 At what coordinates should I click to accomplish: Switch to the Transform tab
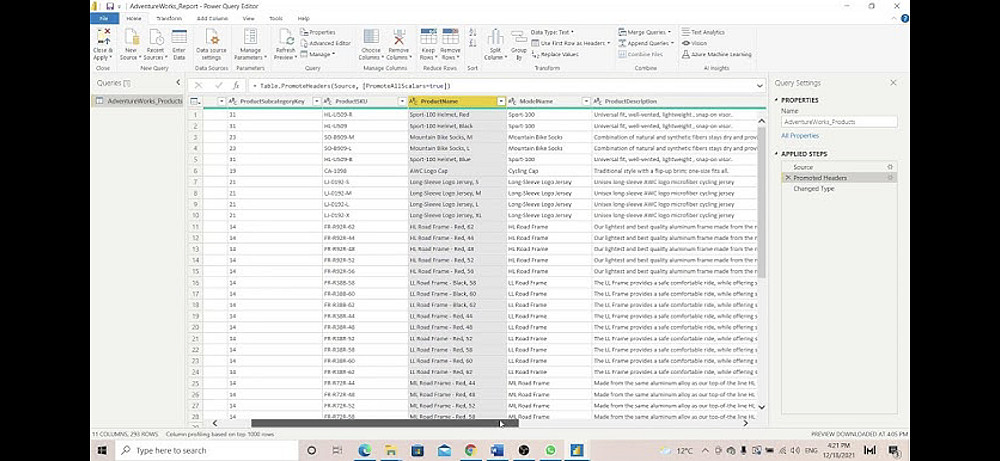tap(168, 18)
